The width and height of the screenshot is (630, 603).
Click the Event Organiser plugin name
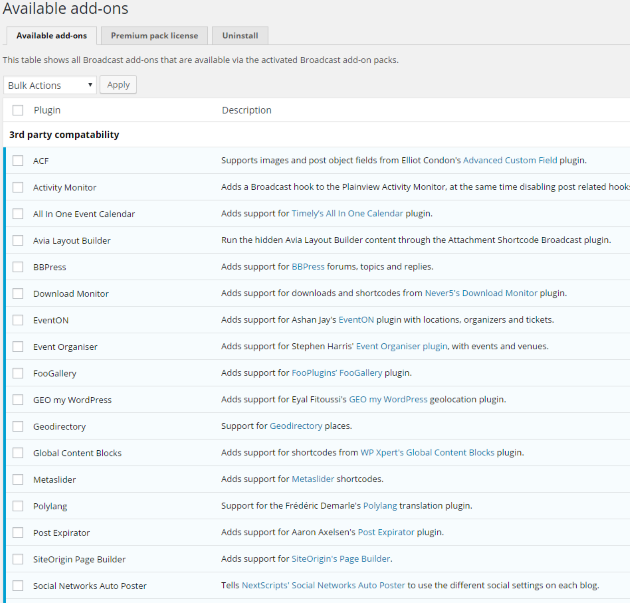65,347
